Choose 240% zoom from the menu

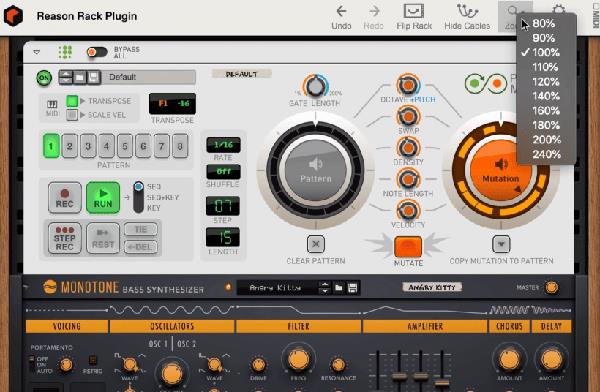point(546,154)
